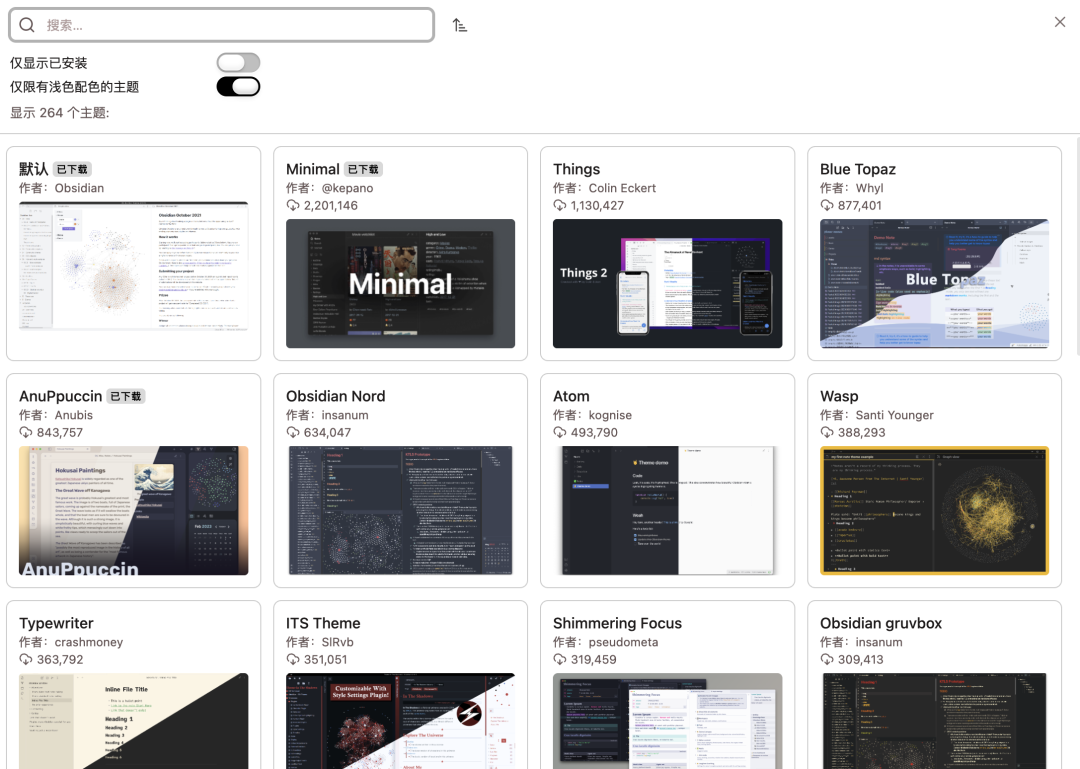Viewport: 1080px width, 769px height.
Task: Click the magnifier icon in search field
Action: [x=27, y=25]
